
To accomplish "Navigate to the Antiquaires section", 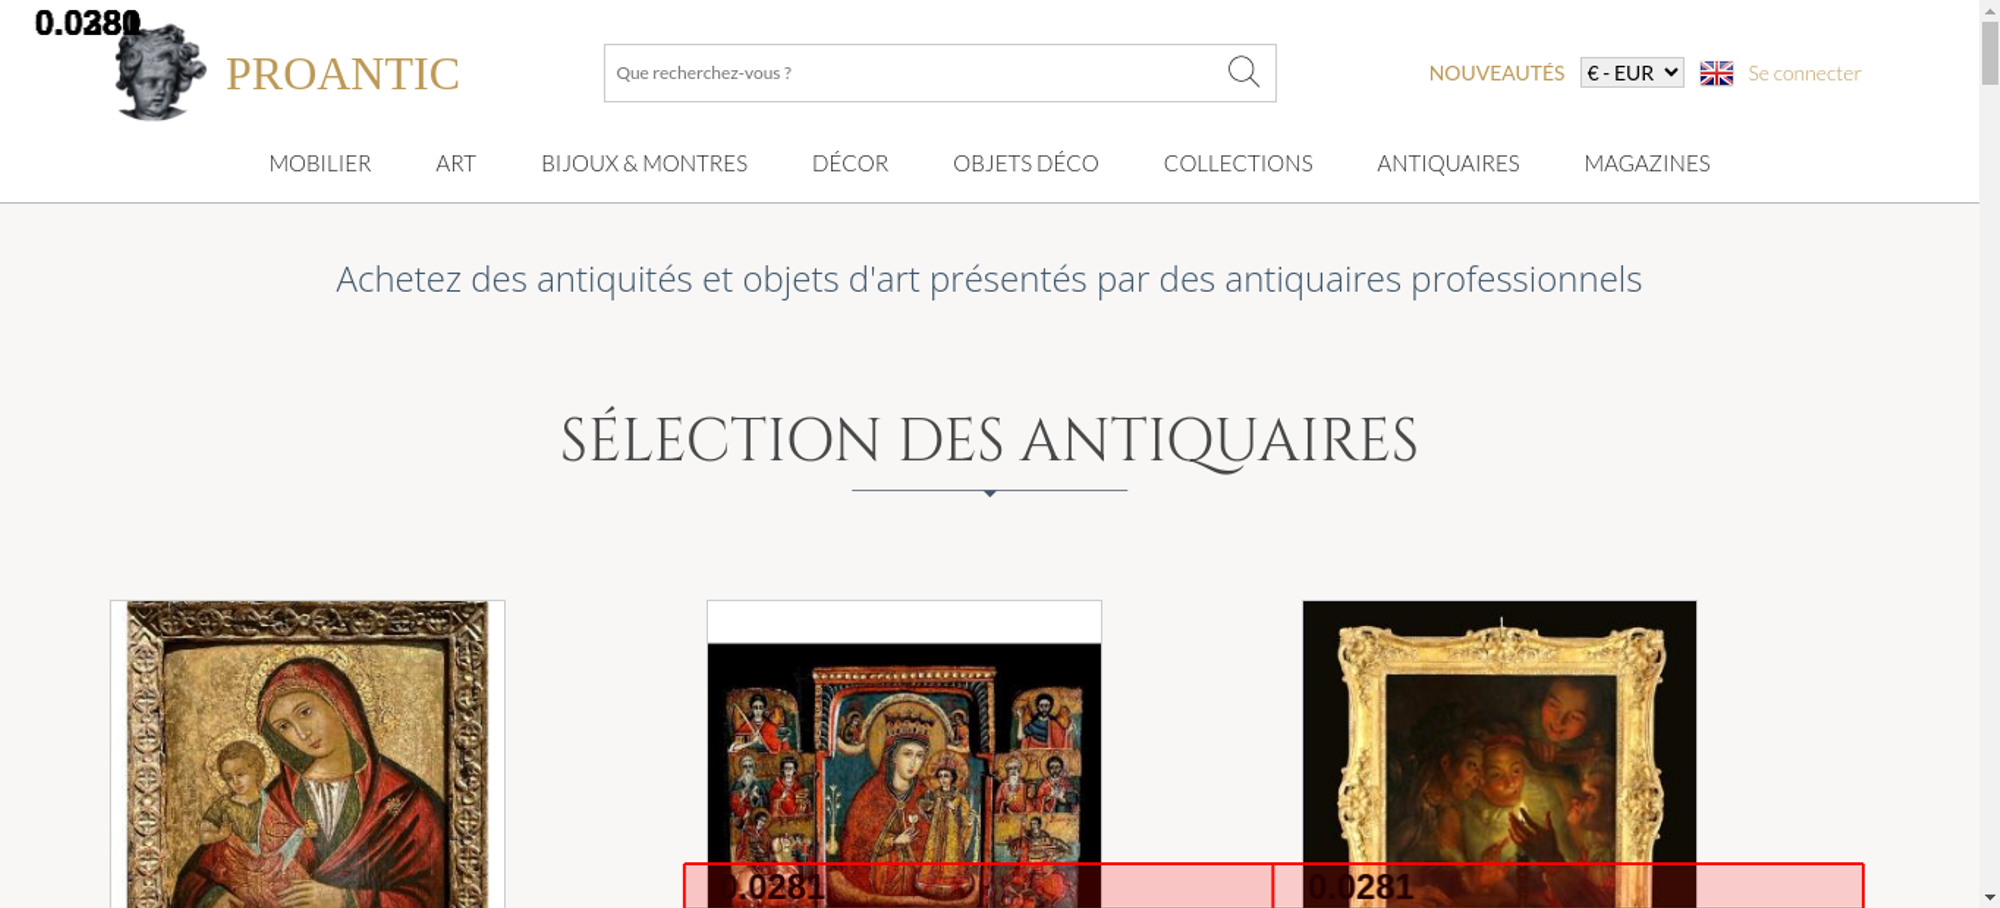I will pyautogui.click(x=1447, y=163).
